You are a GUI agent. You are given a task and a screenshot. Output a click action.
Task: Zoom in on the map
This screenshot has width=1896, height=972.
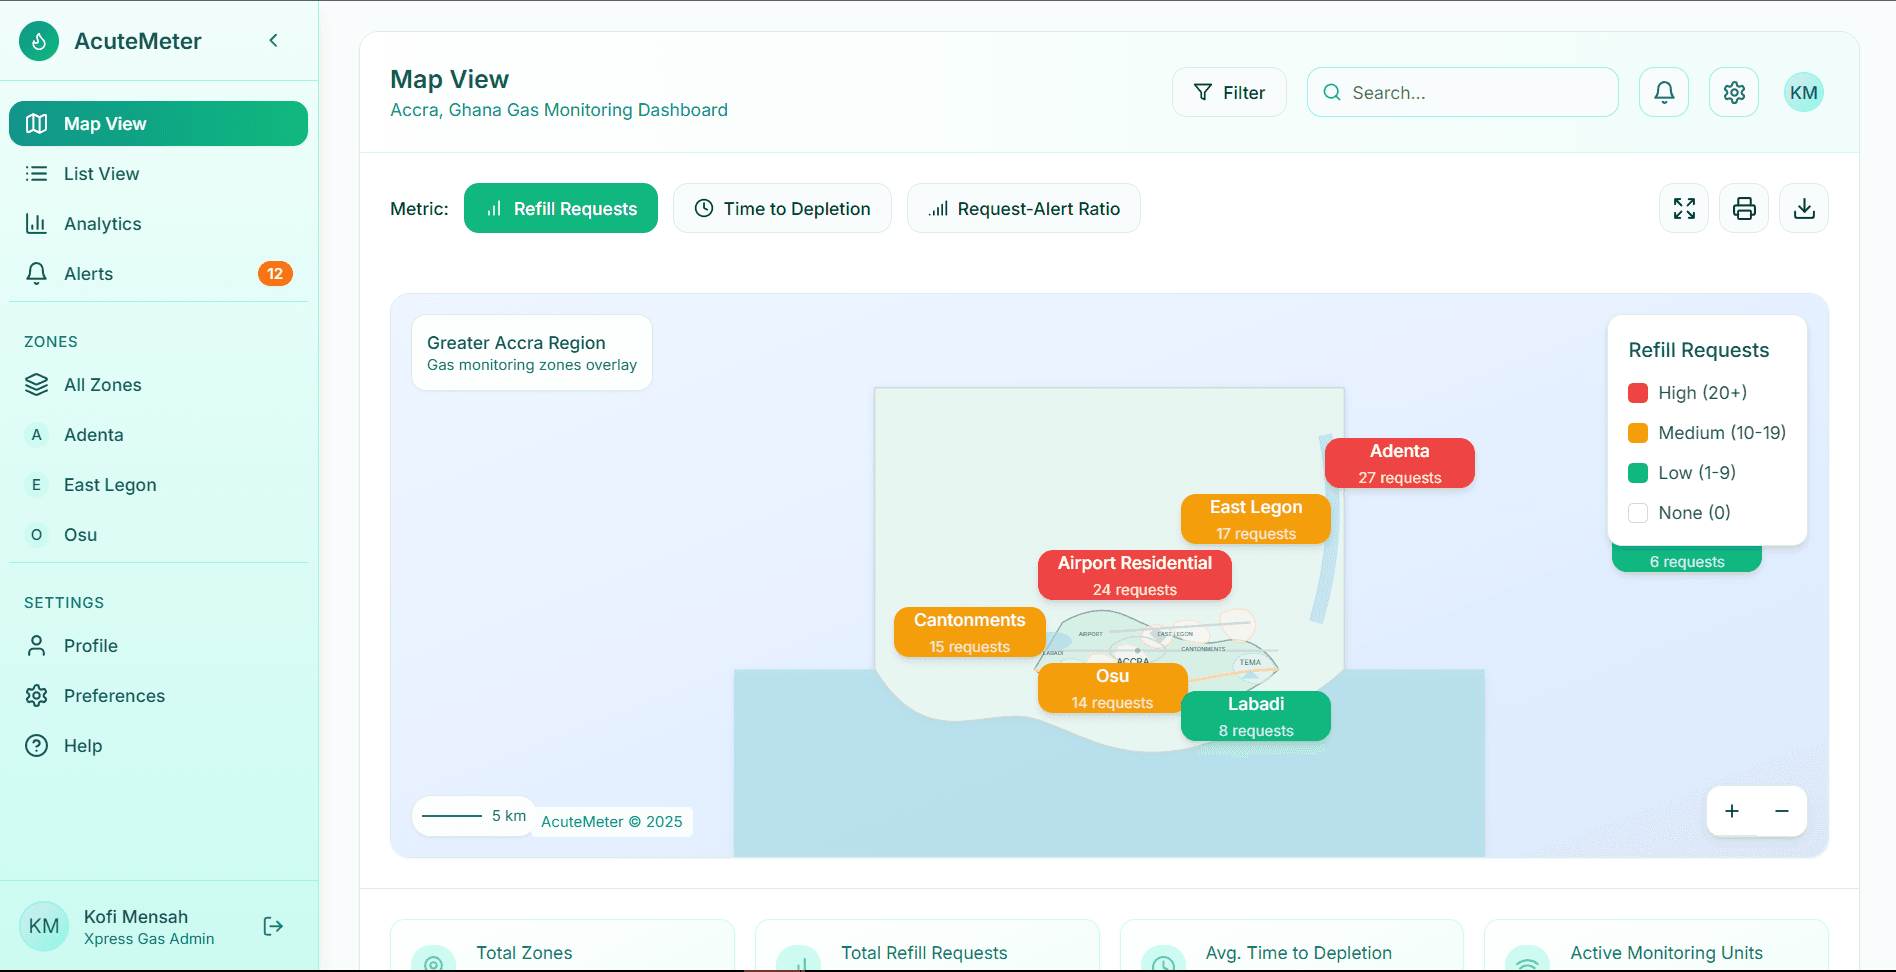tap(1732, 811)
